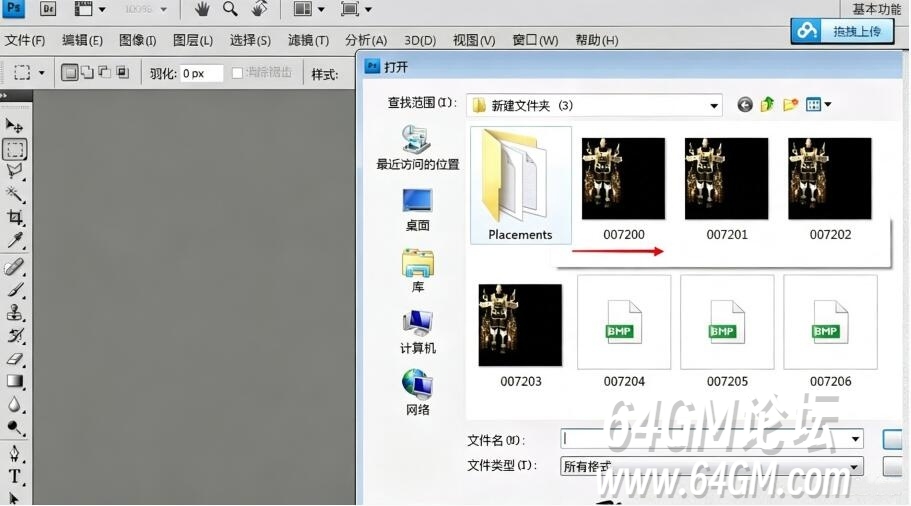911x506 pixels.
Task: Select the Dodge tool
Action: coord(15,427)
